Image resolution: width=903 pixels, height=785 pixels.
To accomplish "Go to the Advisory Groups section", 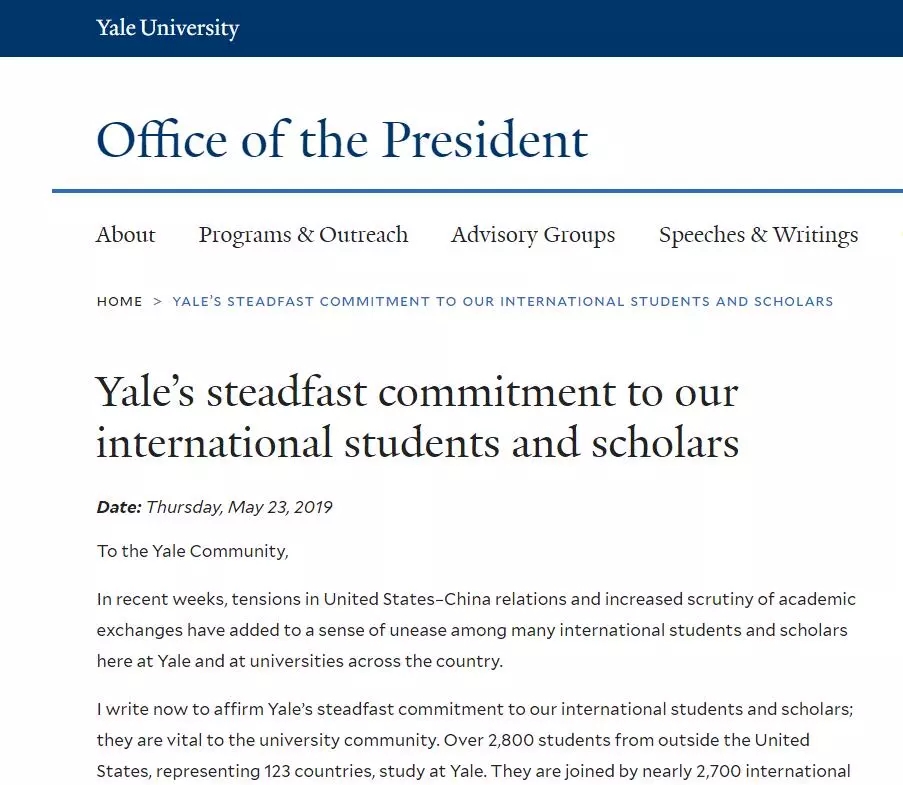I will [x=533, y=234].
